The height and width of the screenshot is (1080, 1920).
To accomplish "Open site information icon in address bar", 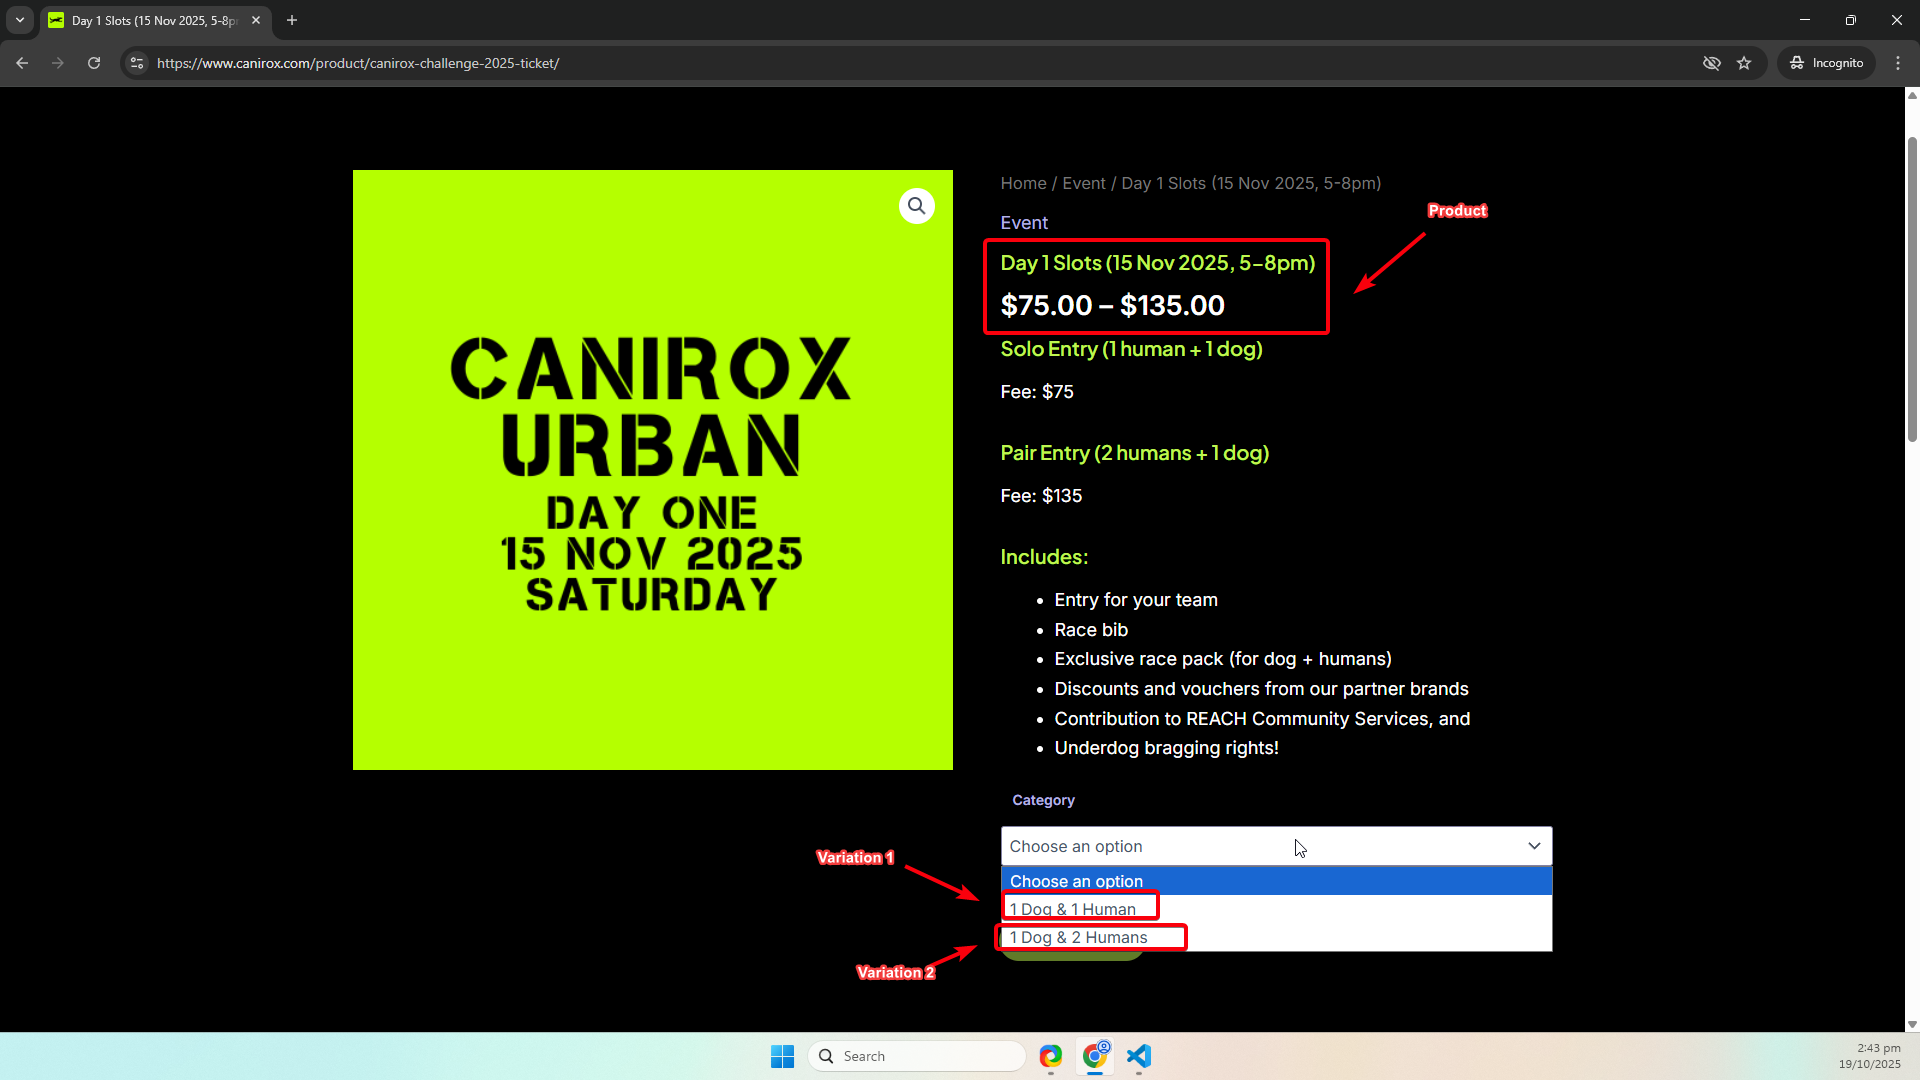I will click(137, 63).
